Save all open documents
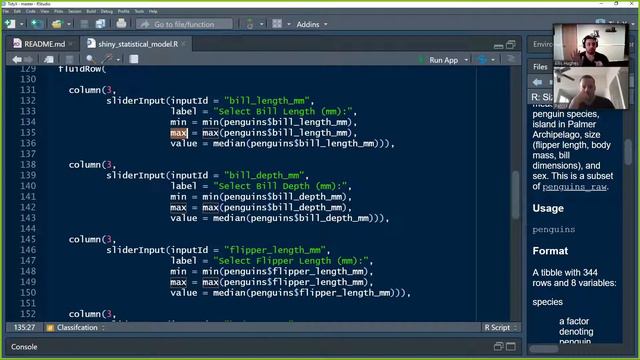This screenshot has width=640, height=360. [100, 24]
